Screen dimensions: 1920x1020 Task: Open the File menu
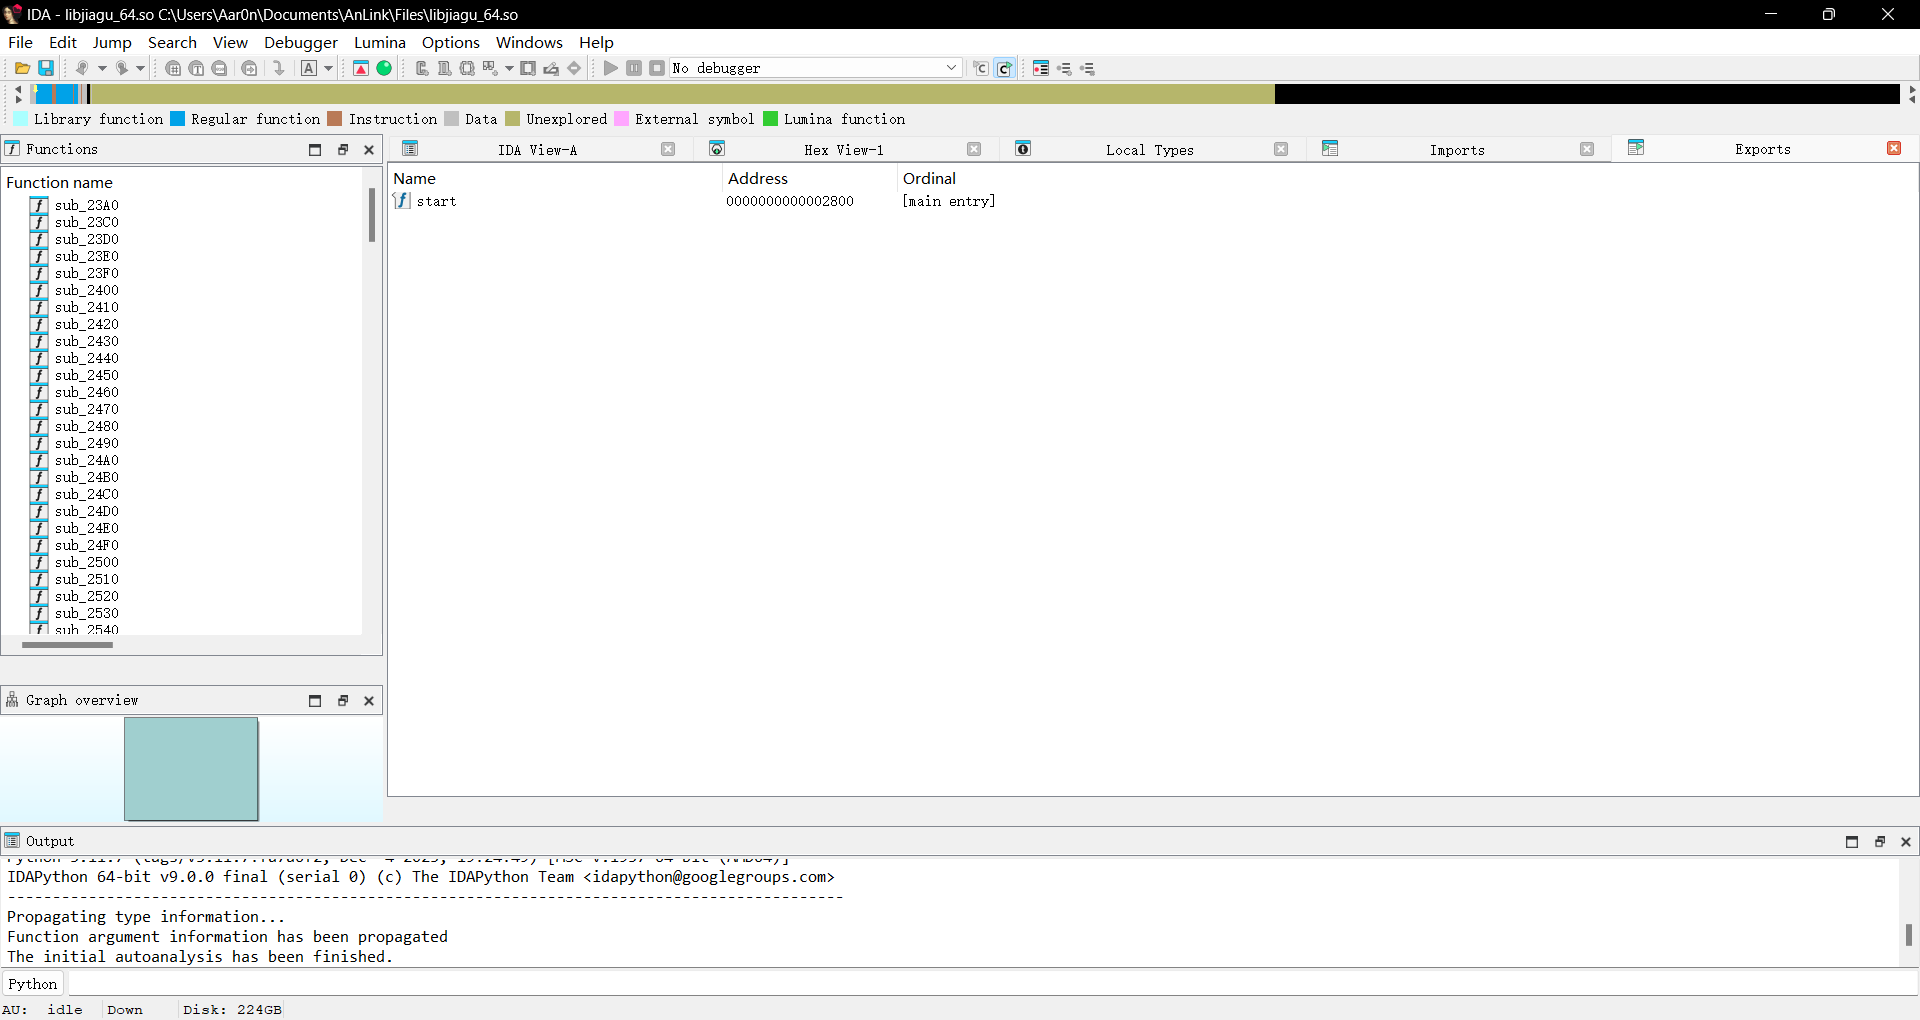[x=20, y=42]
